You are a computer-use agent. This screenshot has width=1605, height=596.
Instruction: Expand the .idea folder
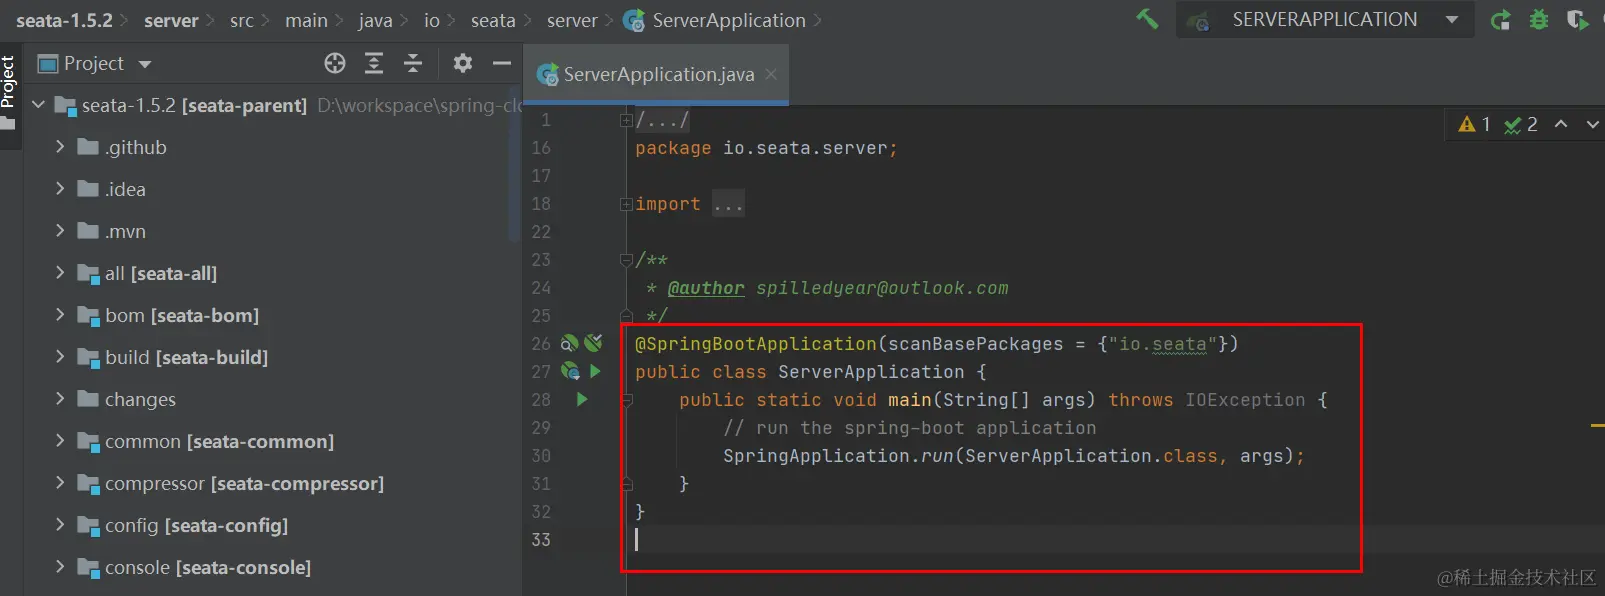point(59,188)
